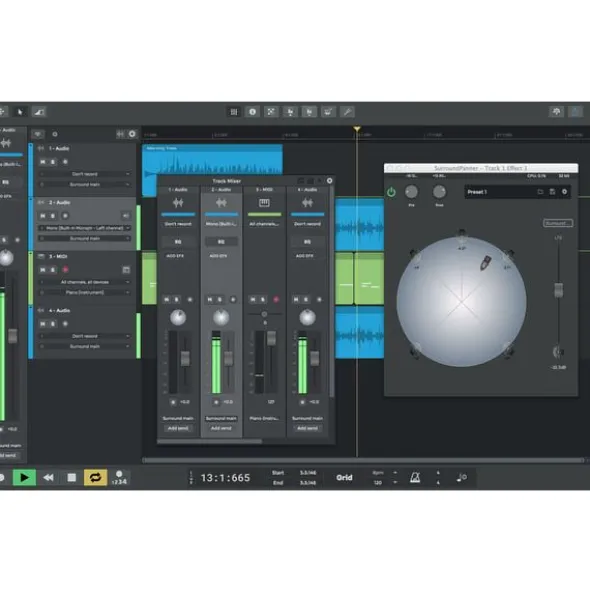590x591 pixels.
Task: Click the vertical level slider in SurroundPanner
Action: pos(558,290)
